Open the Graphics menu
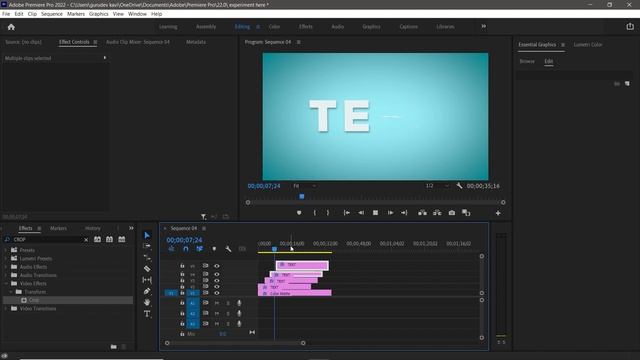 pos(99,14)
